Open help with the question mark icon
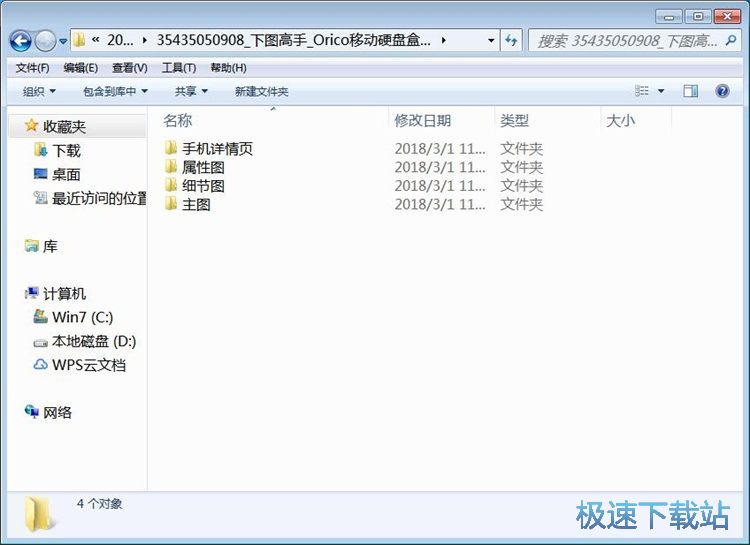The width and height of the screenshot is (750, 545). [722, 91]
